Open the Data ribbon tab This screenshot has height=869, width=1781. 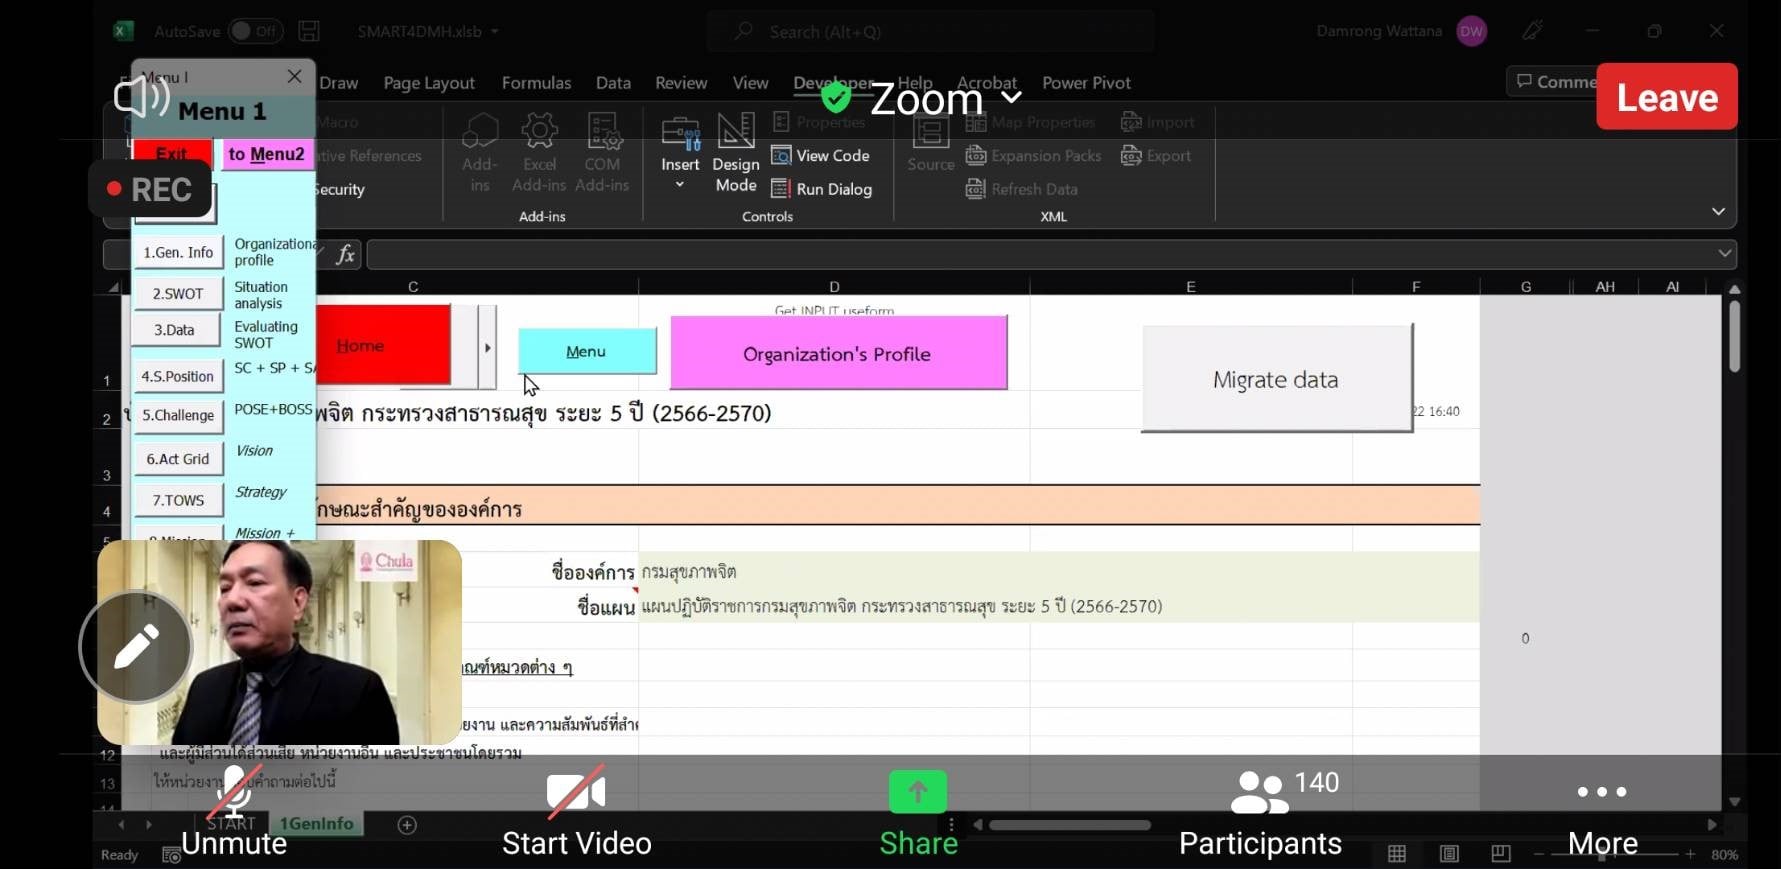[613, 83]
